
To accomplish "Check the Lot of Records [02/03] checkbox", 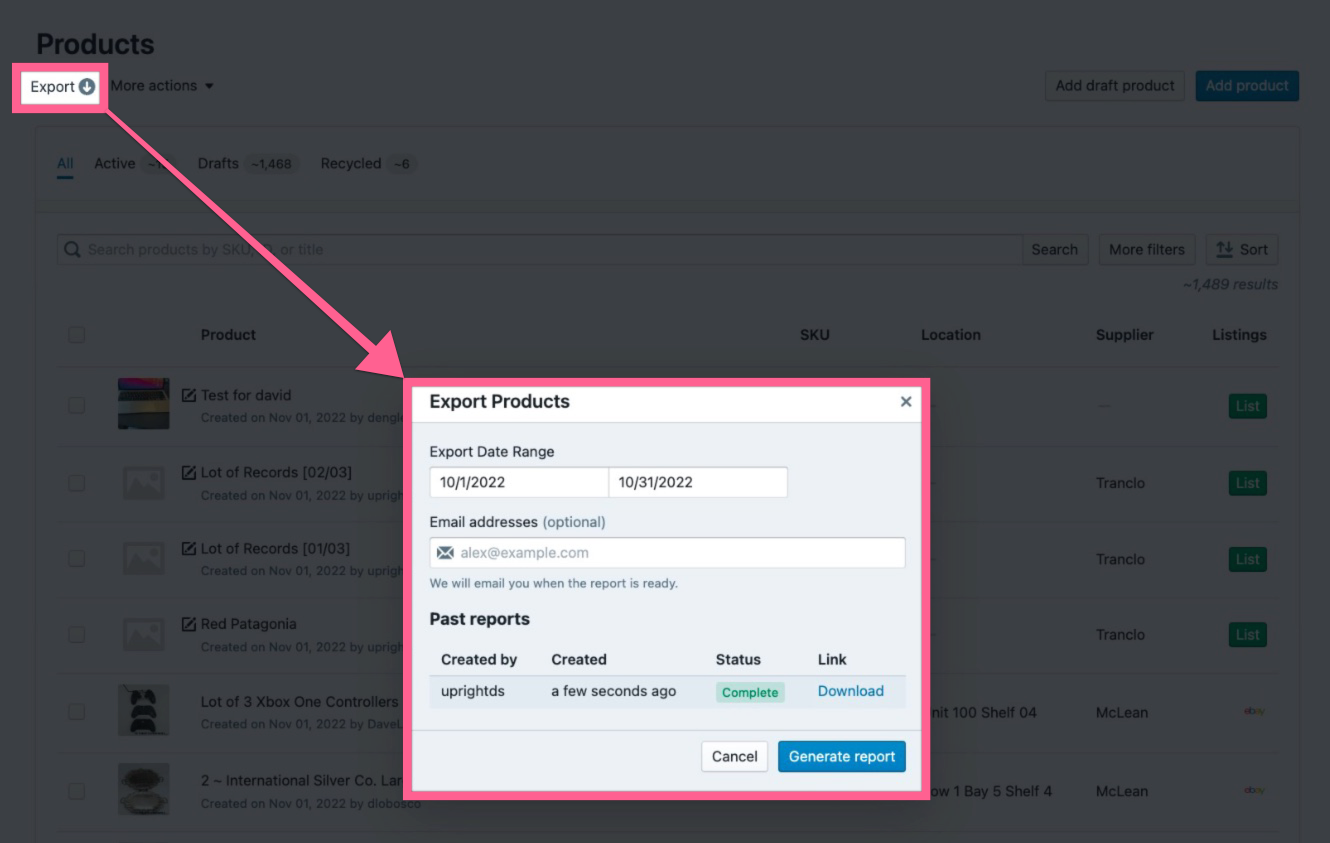I will tap(76, 482).
